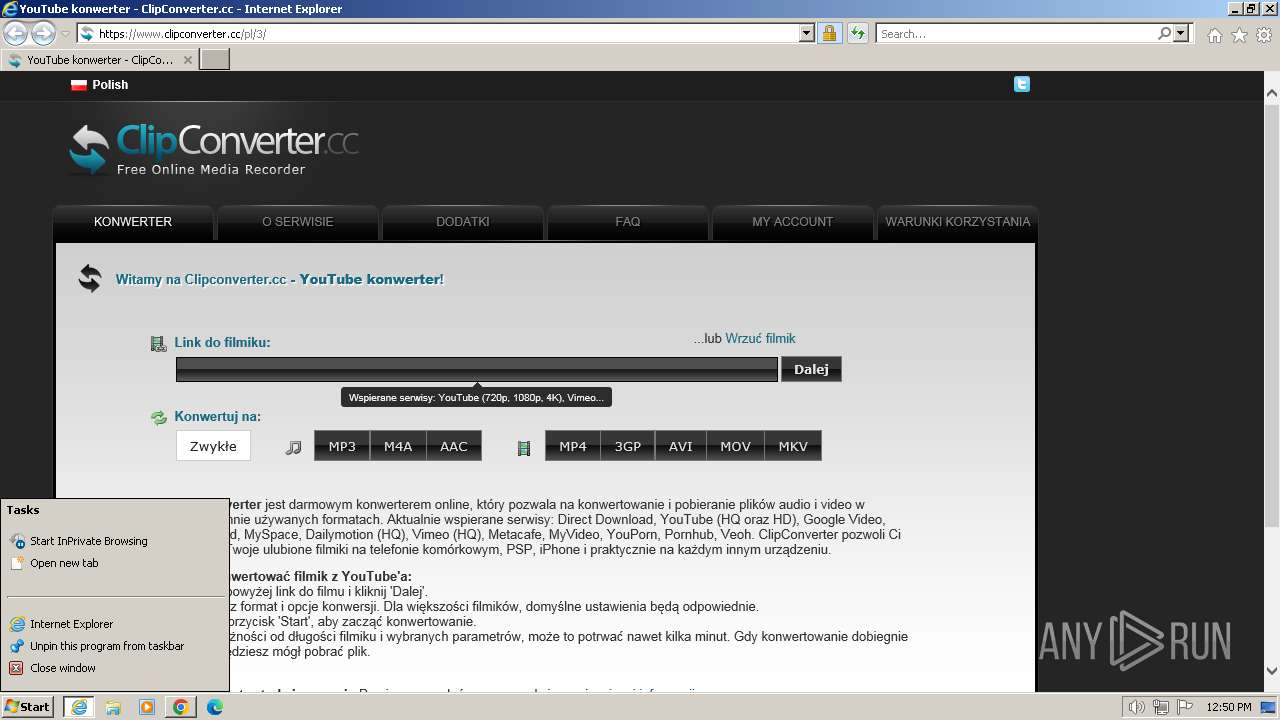Click the Internet Explorer taskbar icon
This screenshot has width=1280, height=720.
(x=79, y=707)
